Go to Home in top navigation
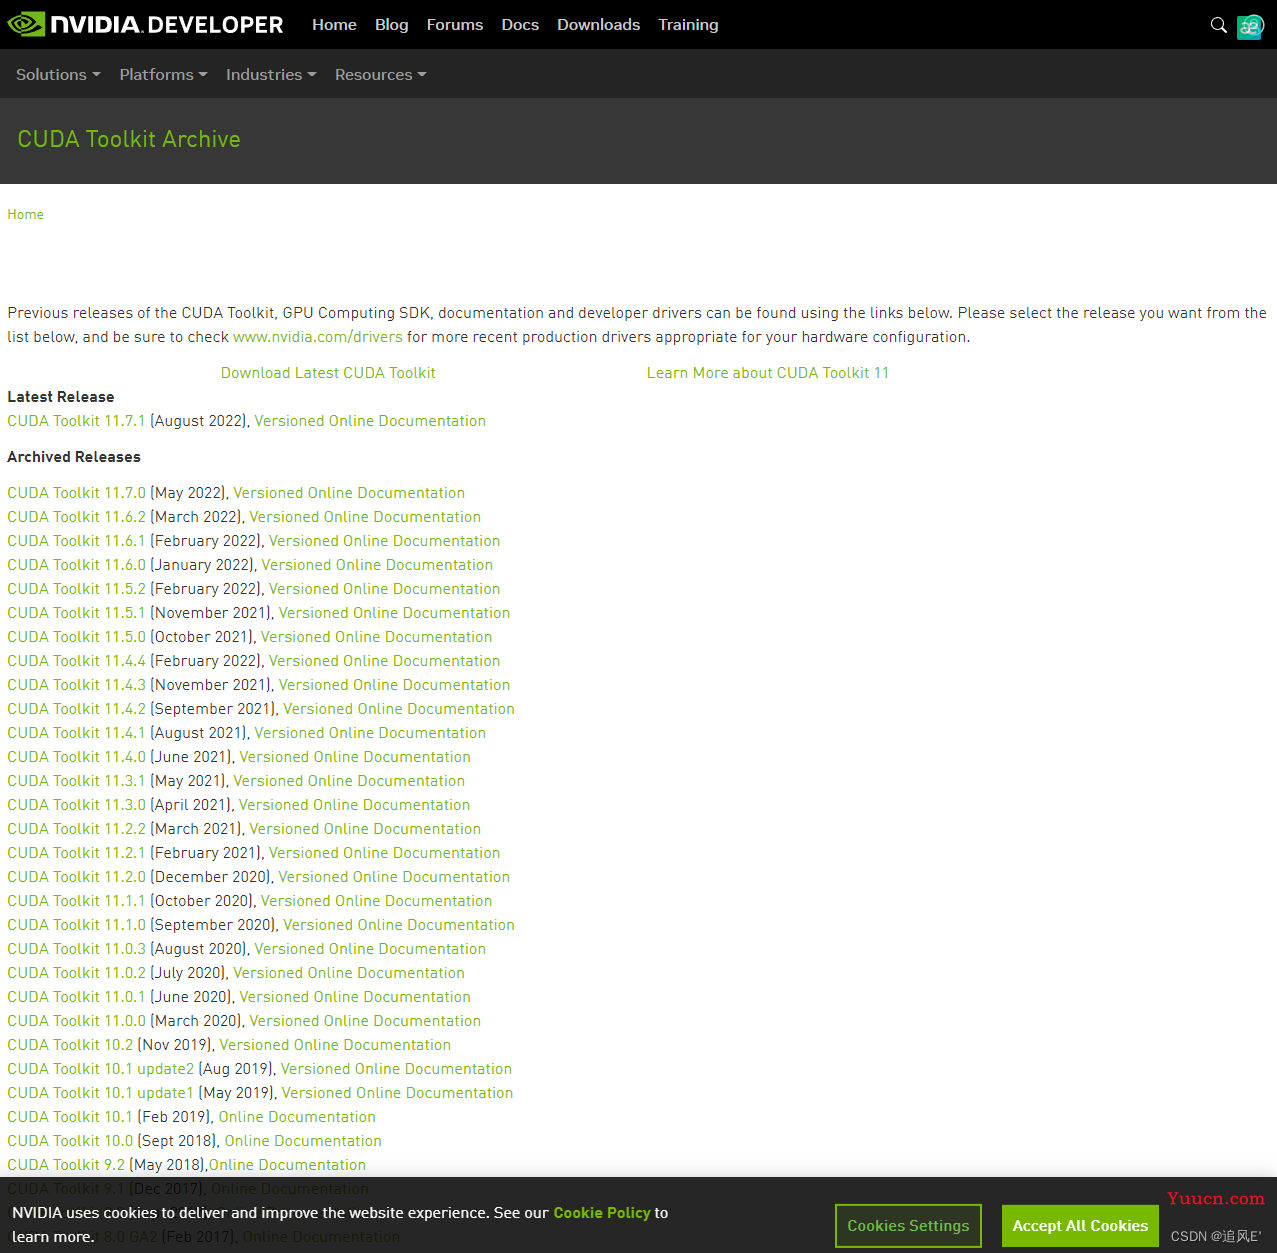 334,25
